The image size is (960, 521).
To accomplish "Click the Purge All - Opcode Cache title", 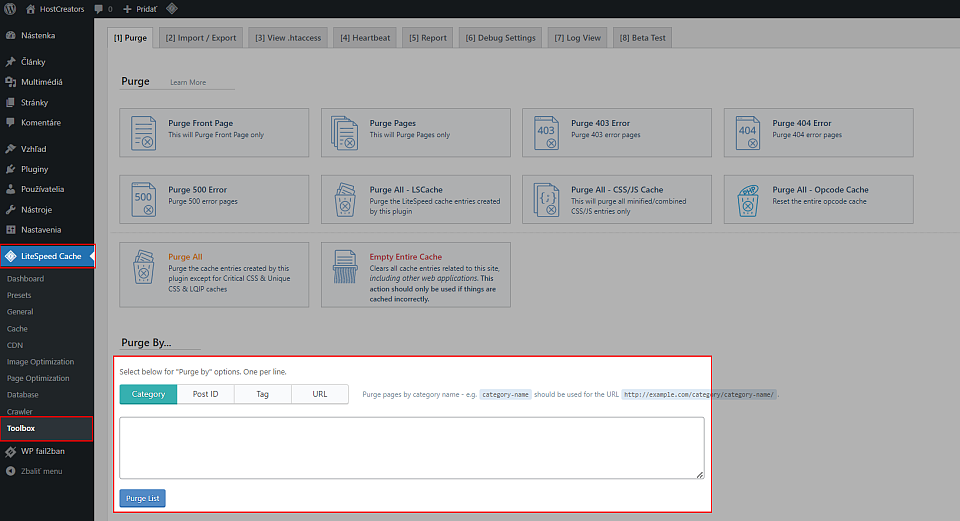I will (x=820, y=190).
